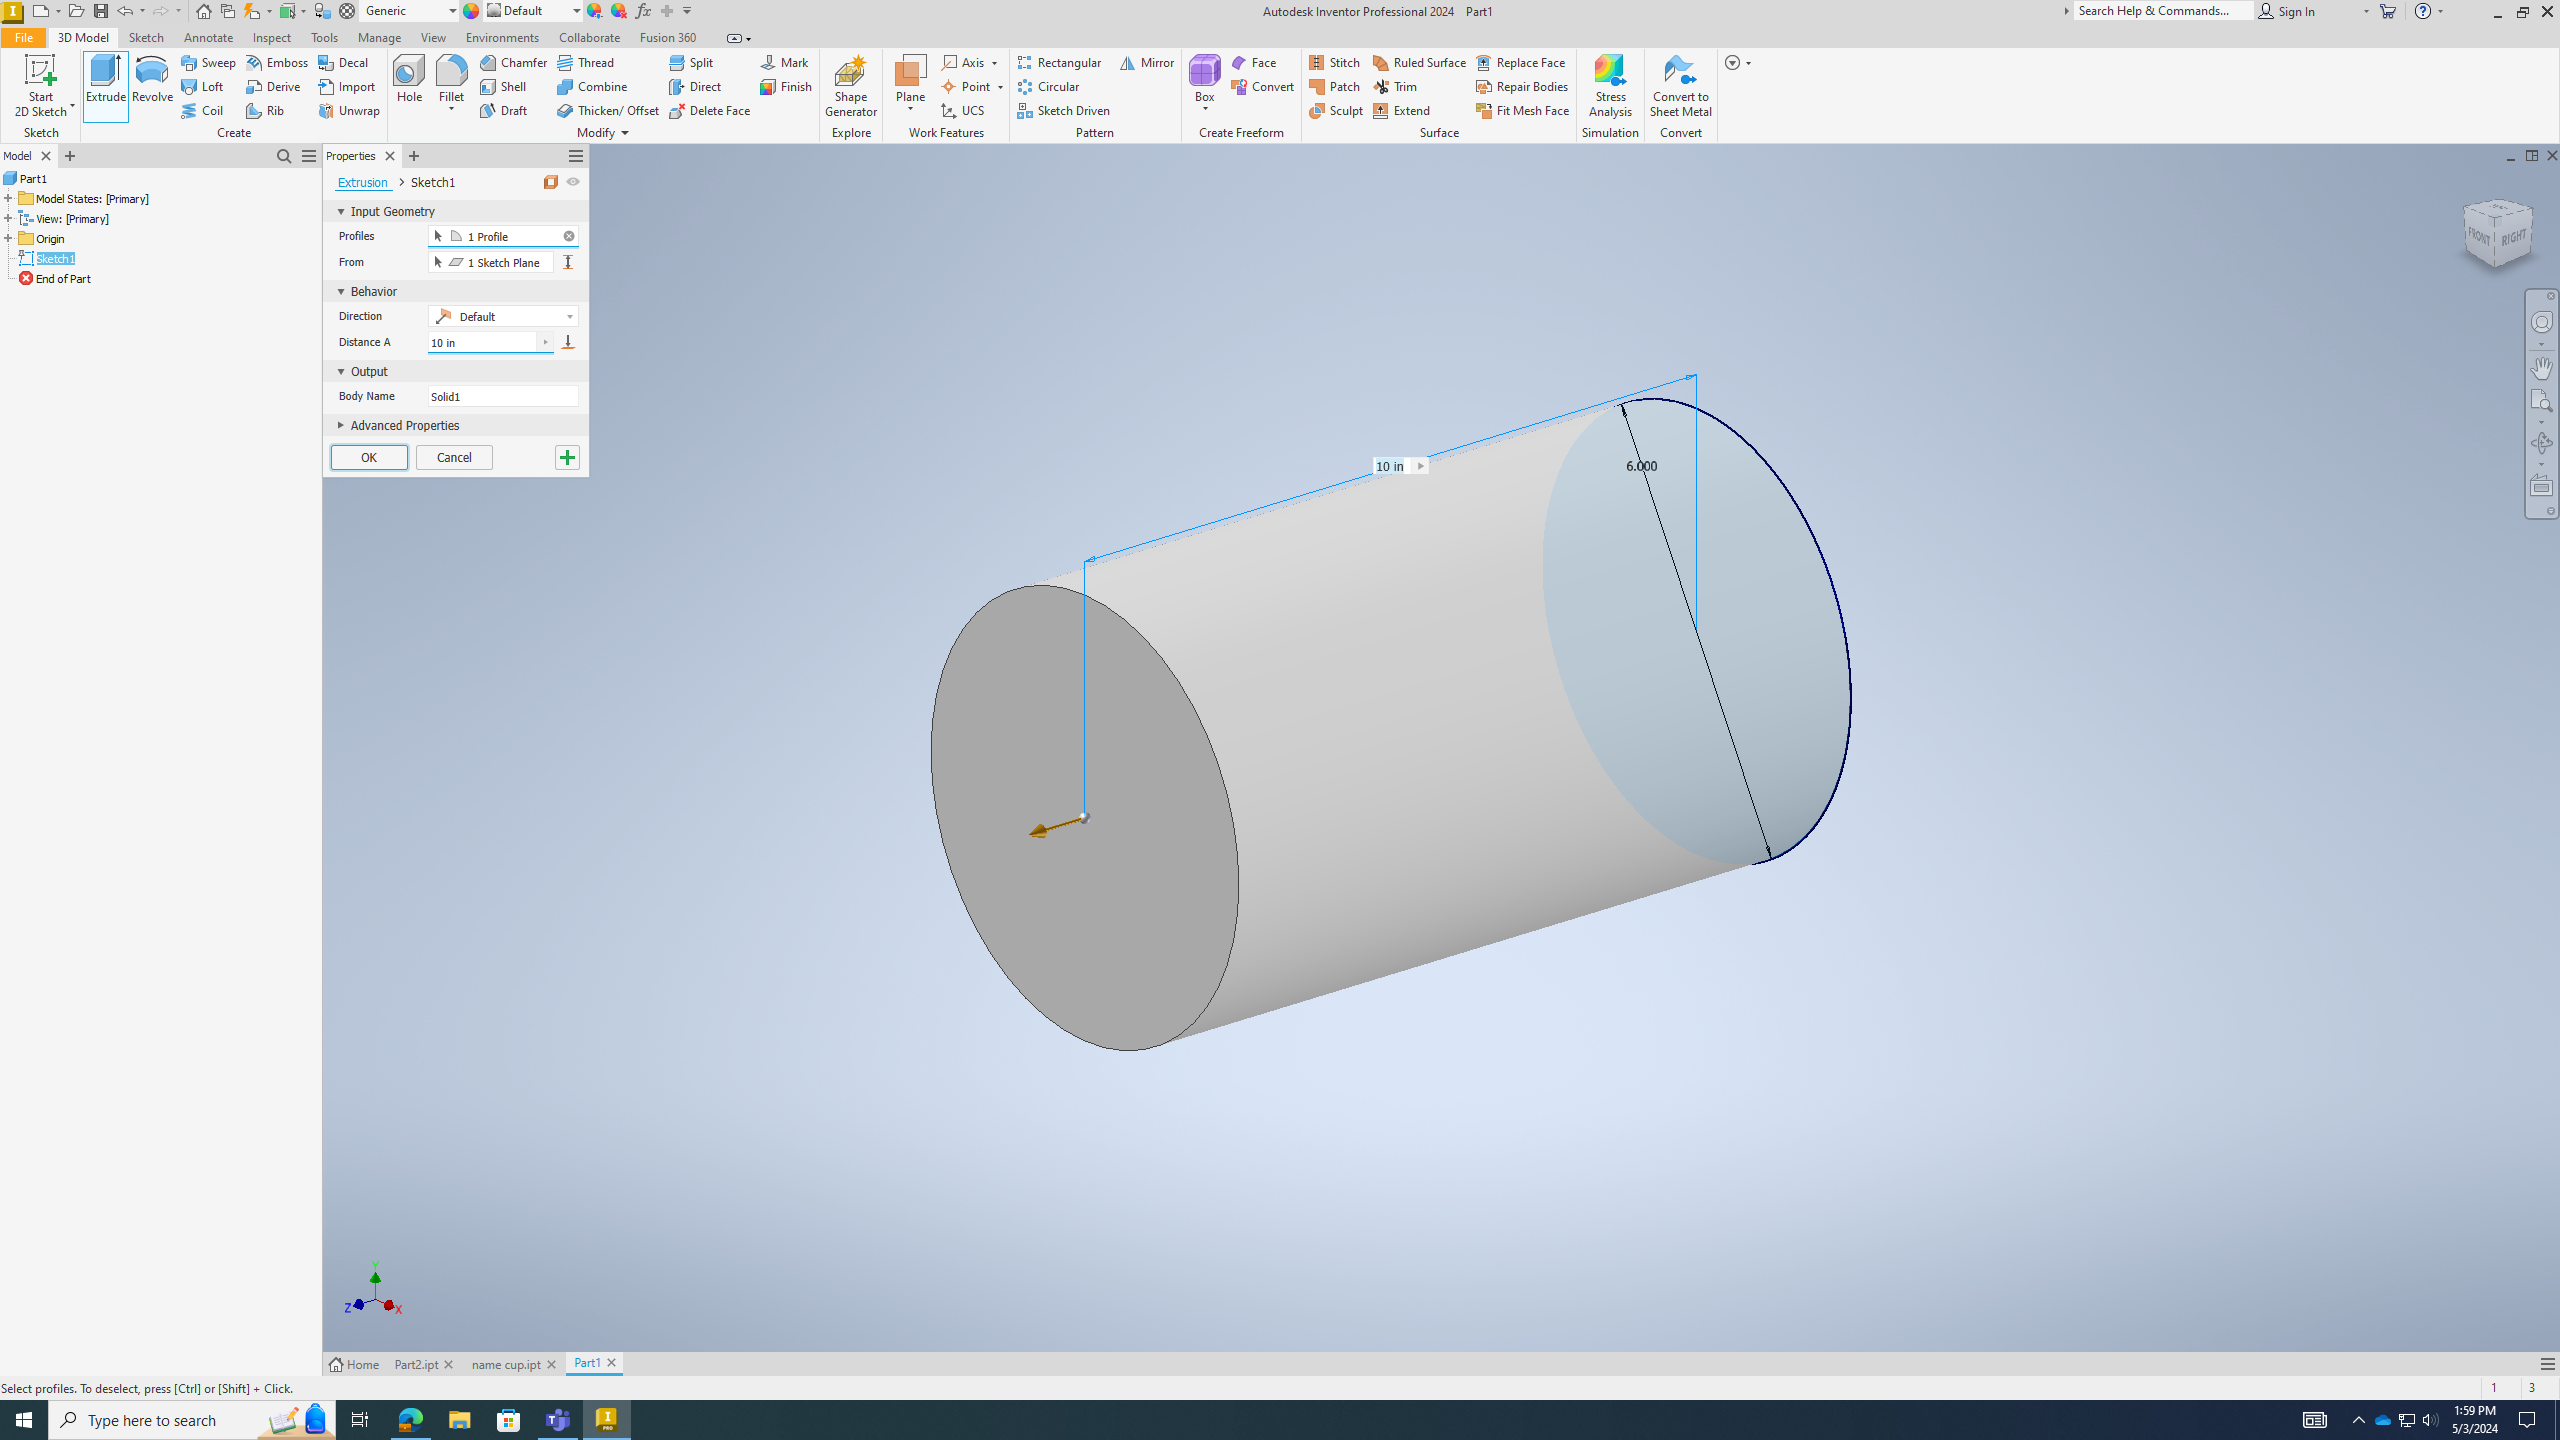Open the File menu
This screenshot has width=2560, height=1440.
(x=23, y=37)
